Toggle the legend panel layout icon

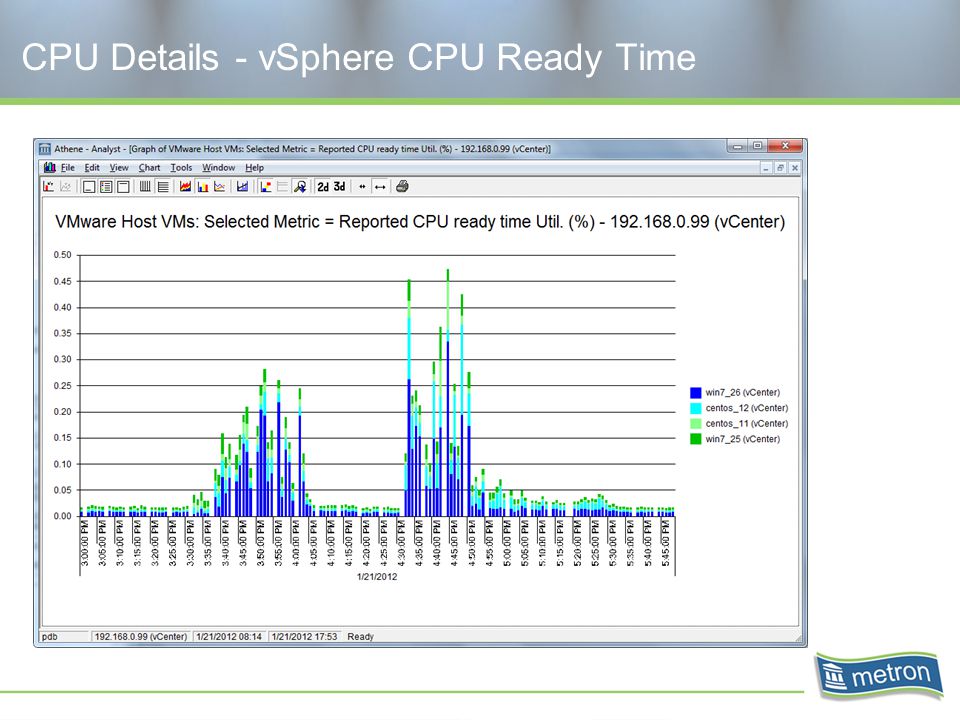106,187
